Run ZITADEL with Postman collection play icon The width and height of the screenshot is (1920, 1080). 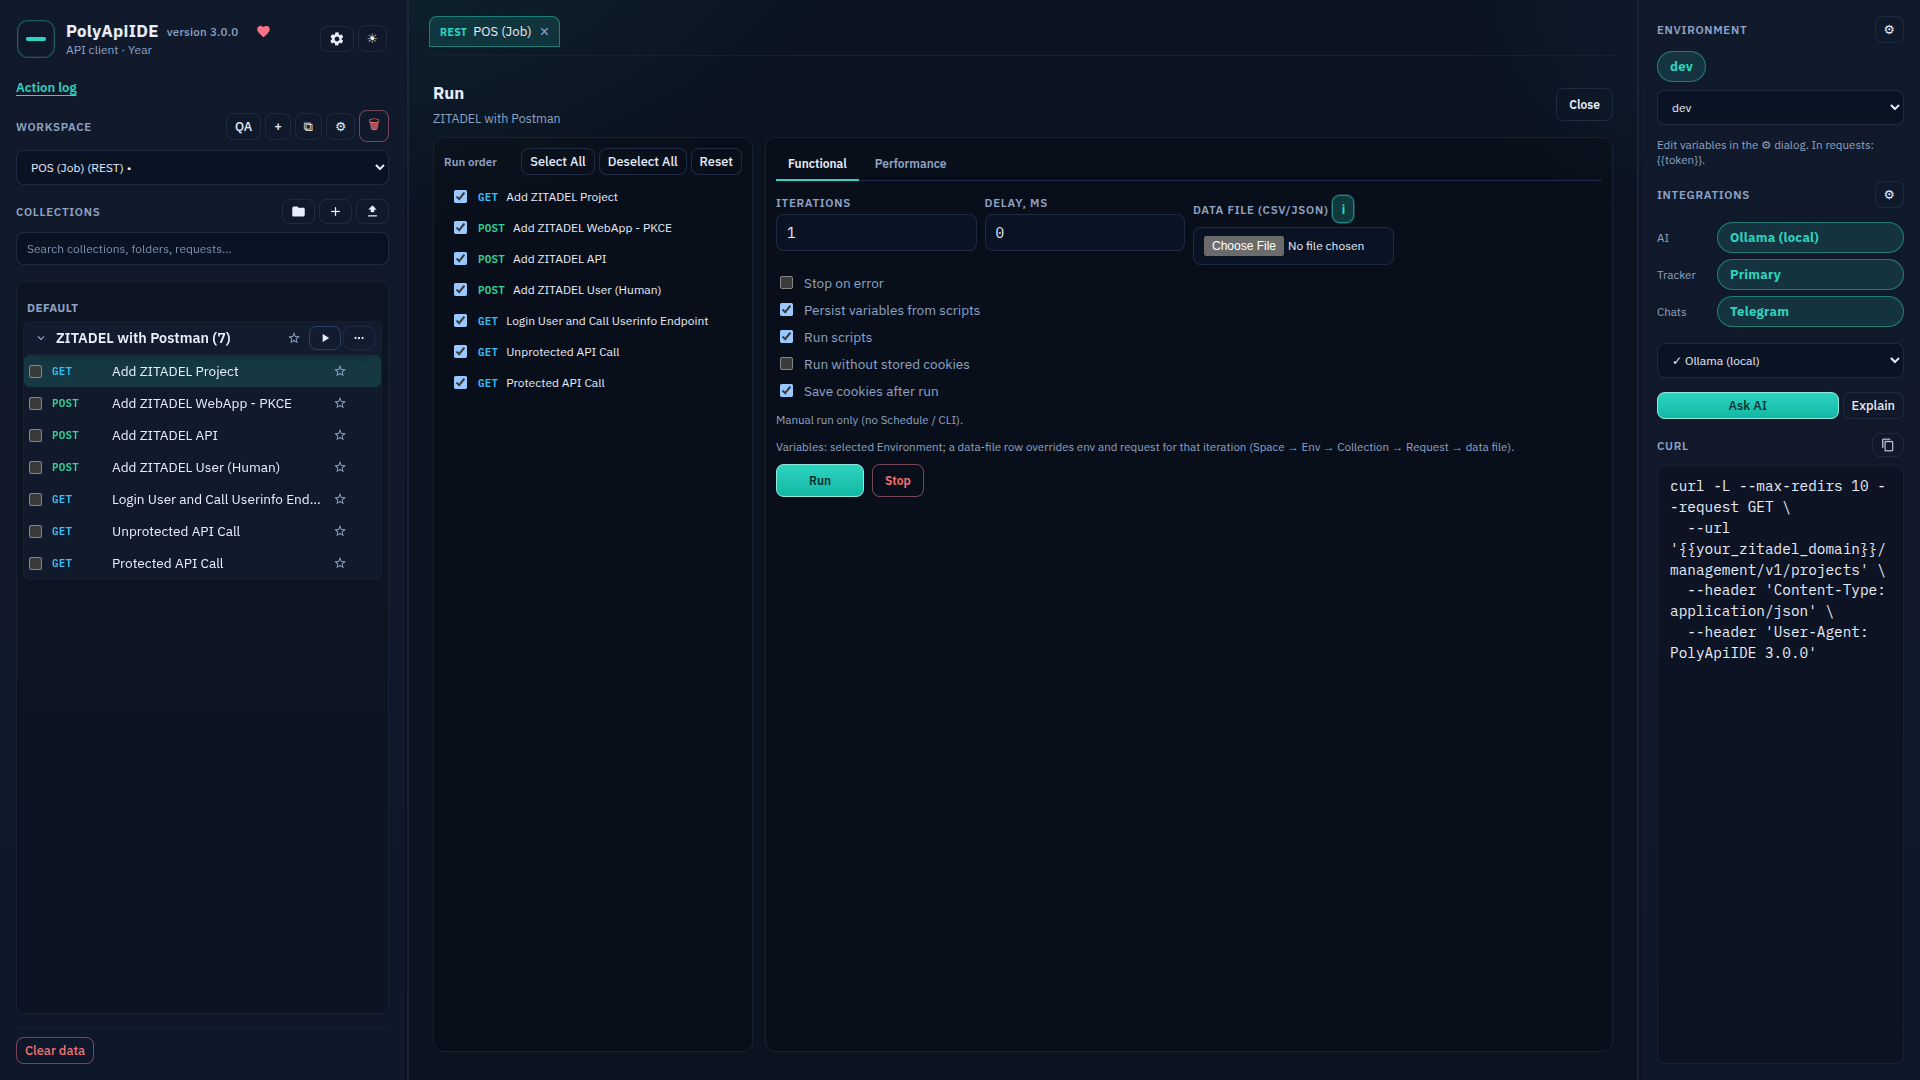click(325, 338)
